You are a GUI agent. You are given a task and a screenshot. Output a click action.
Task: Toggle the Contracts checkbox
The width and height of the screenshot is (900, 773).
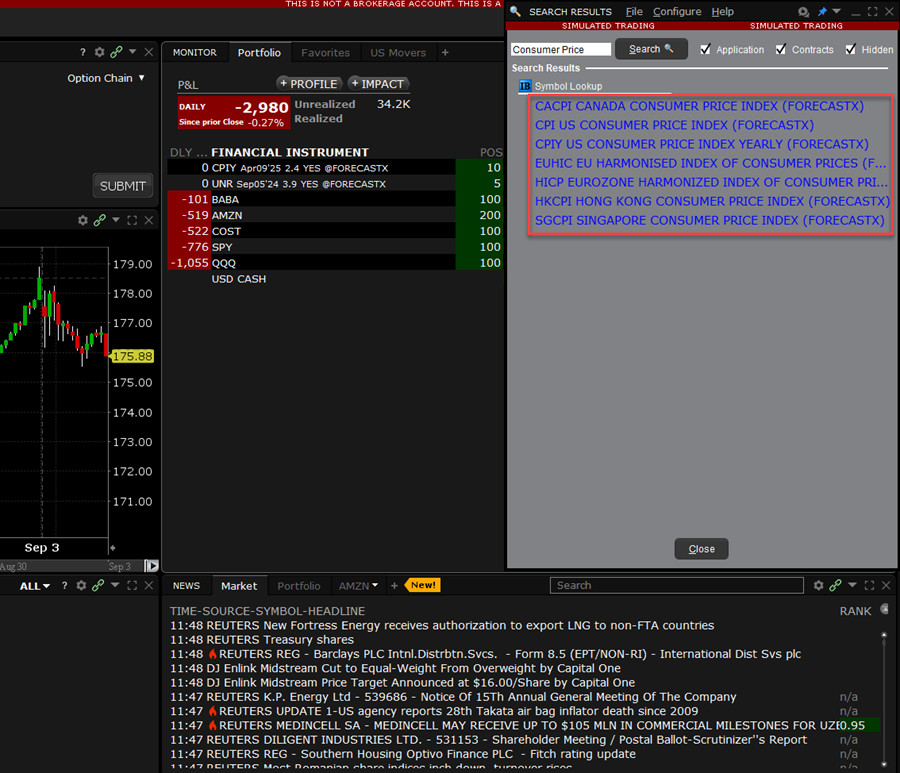point(781,49)
